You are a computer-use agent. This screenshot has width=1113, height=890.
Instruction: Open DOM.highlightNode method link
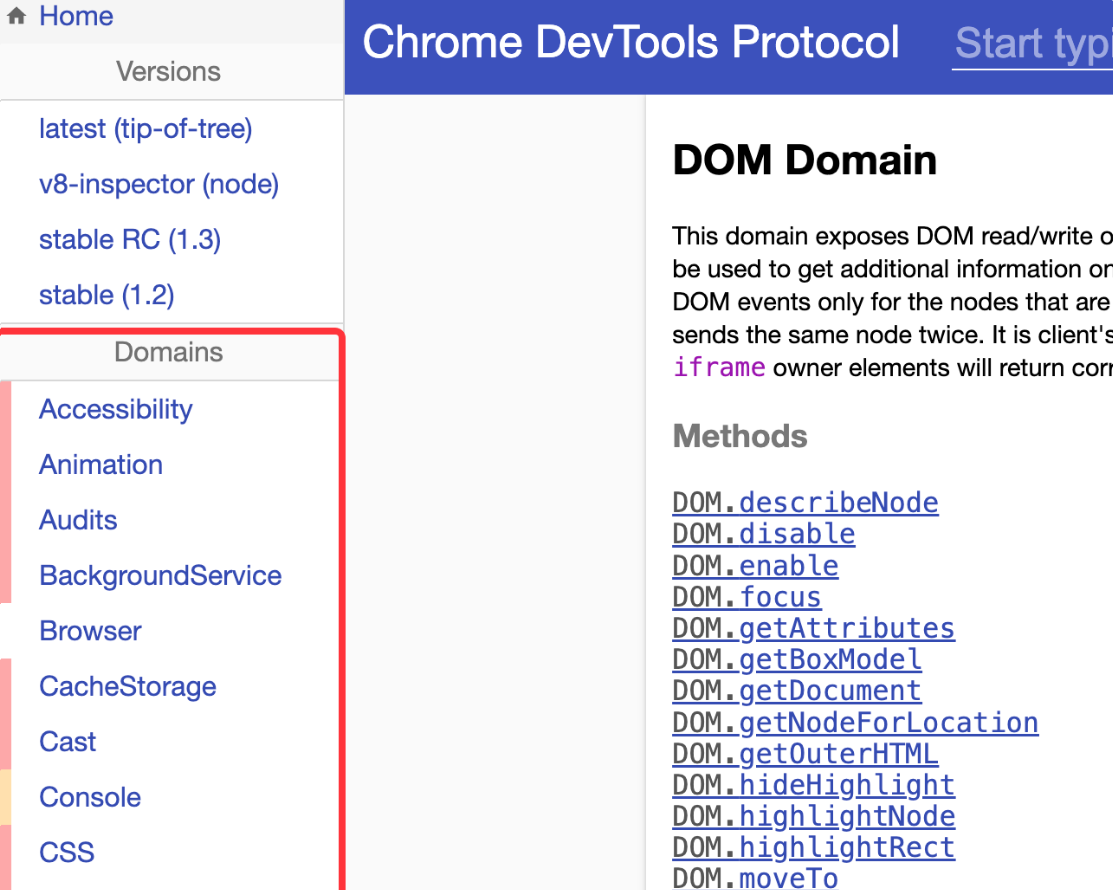click(813, 816)
